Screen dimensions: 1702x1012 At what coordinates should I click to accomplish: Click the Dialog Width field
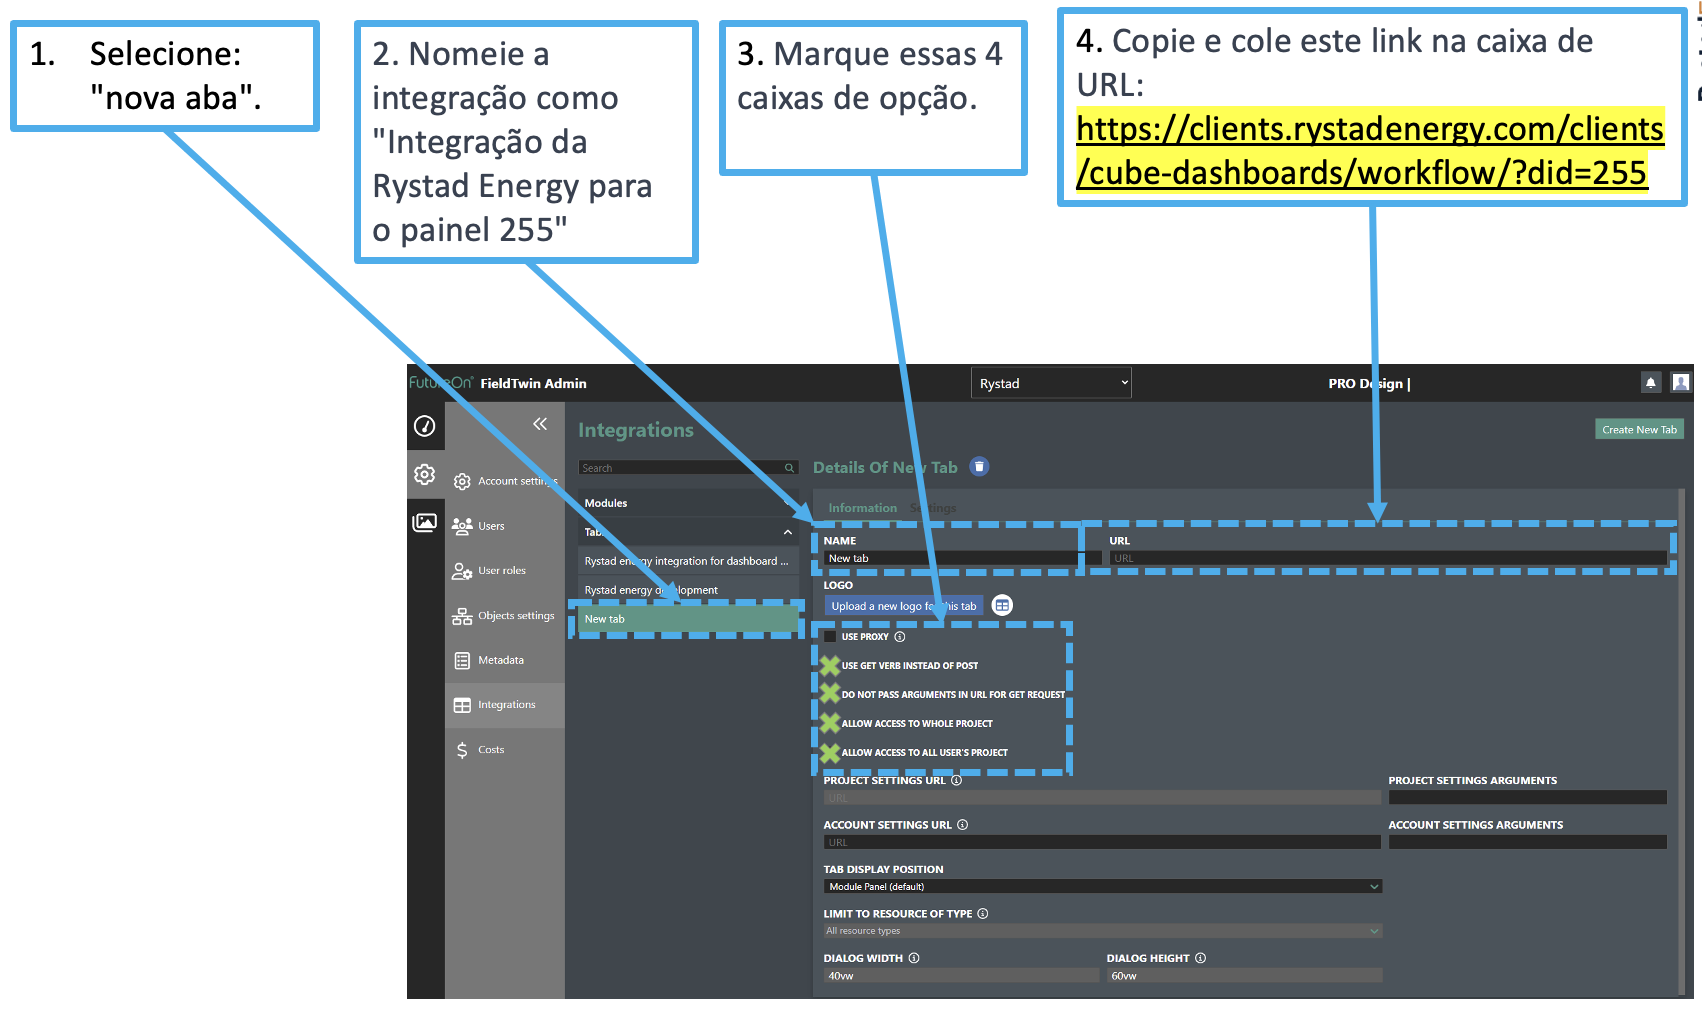click(x=961, y=976)
